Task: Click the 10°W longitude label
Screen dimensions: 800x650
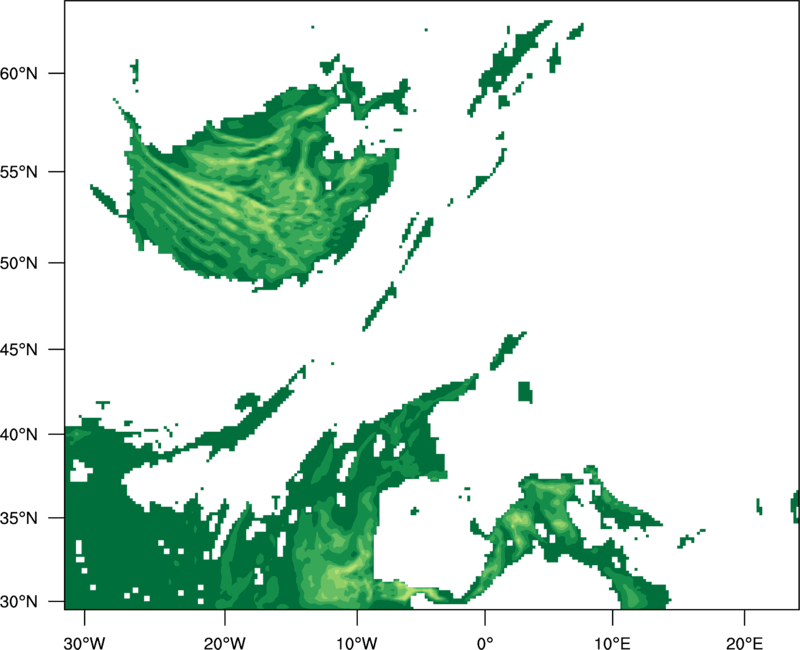Action: coord(357,643)
